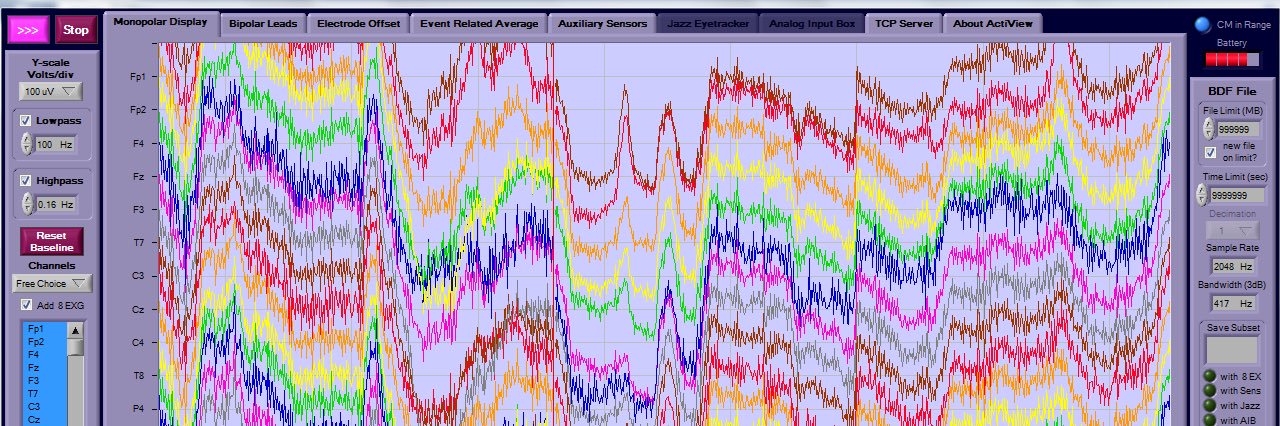Select F4 in the channel list
1280x426 pixels.
tap(45, 355)
